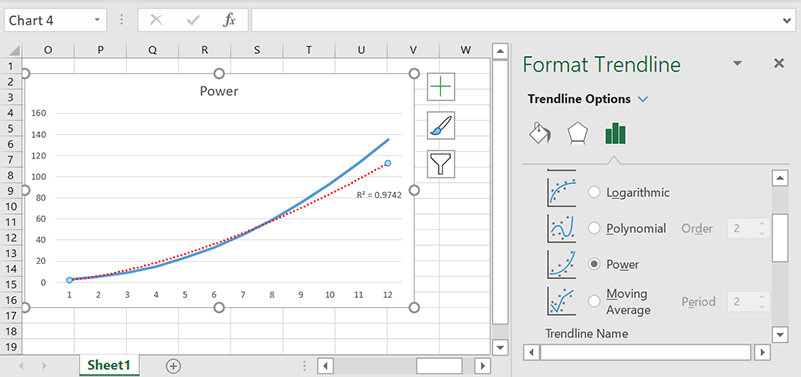The width and height of the screenshot is (801, 377).
Task: Click the Logarithmic trendline preview icon
Action: [x=561, y=192]
